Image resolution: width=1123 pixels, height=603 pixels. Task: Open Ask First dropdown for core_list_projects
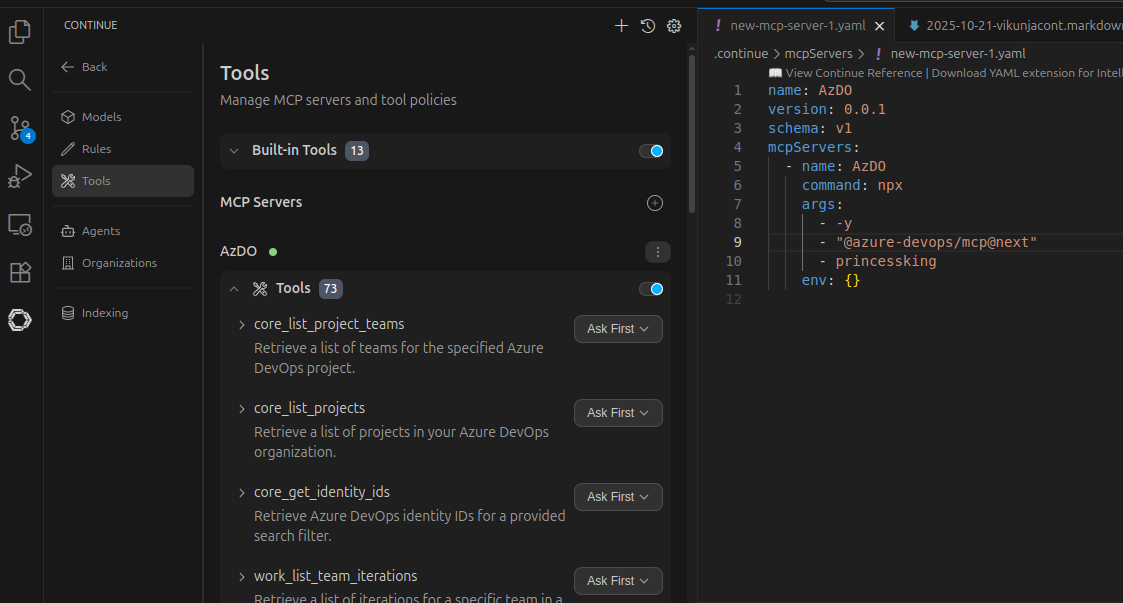618,413
